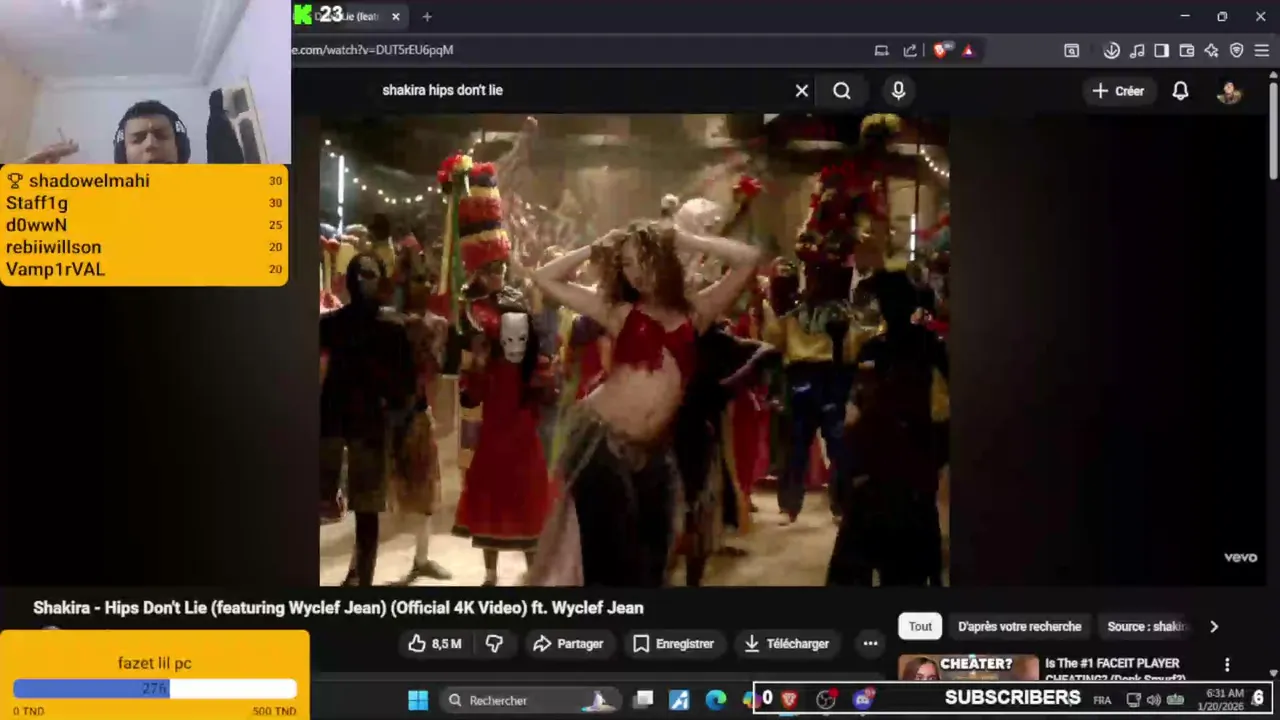The width and height of the screenshot is (1280, 720).
Task: Click the clock showing 6:31 AM
Action: (1225, 699)
